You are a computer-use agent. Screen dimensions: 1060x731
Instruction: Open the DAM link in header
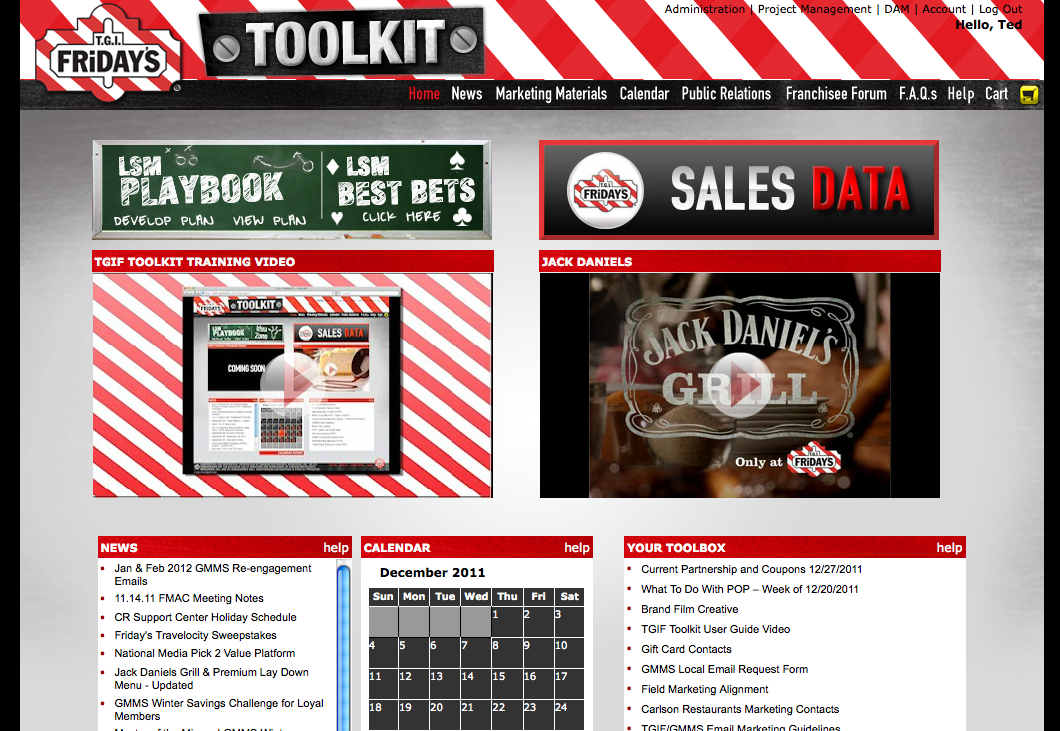(896, 9)
